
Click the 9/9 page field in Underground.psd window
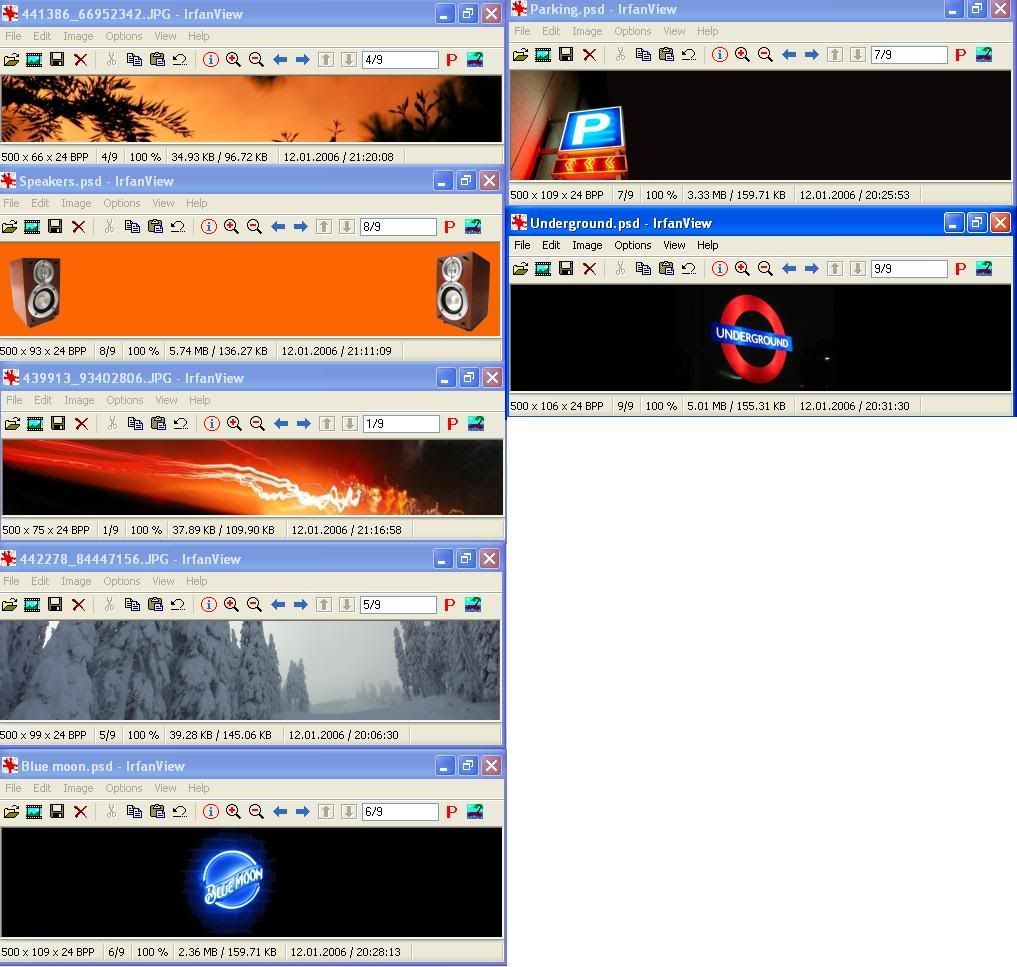coord(908,269)
